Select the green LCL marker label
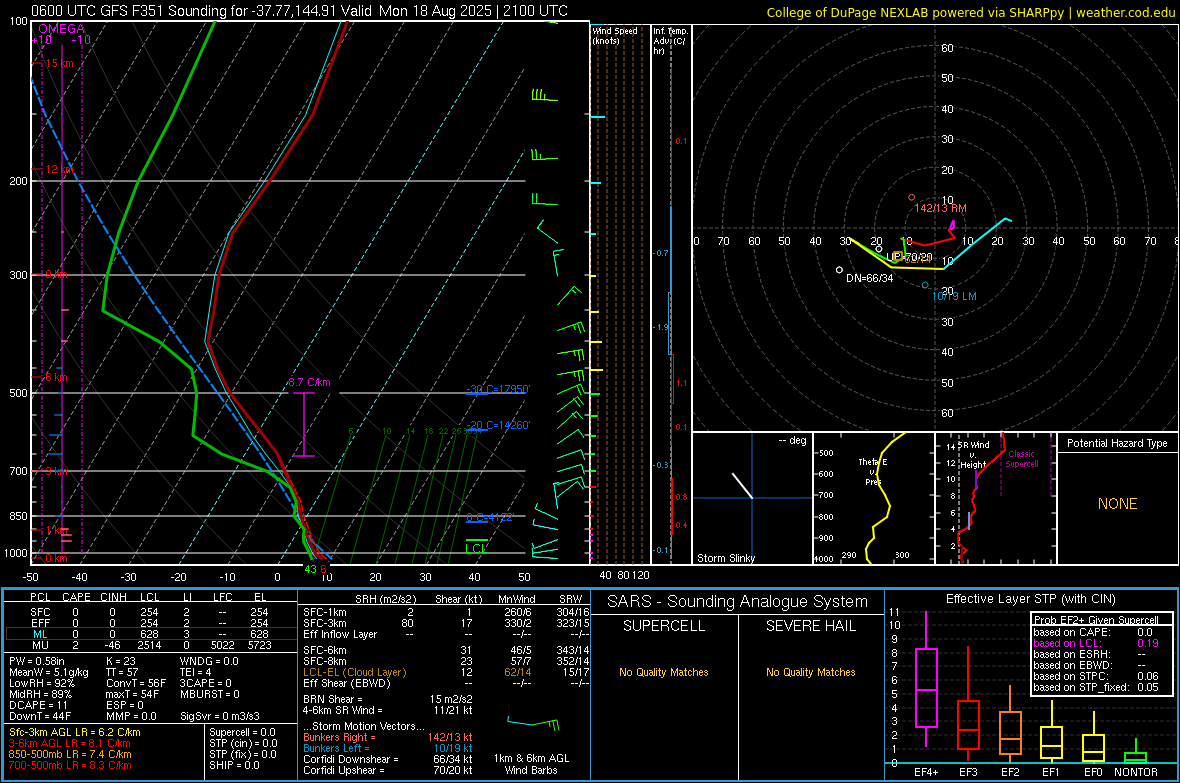Image resolution: width=1180 pixels, height=783 pixels. (476, 547)
